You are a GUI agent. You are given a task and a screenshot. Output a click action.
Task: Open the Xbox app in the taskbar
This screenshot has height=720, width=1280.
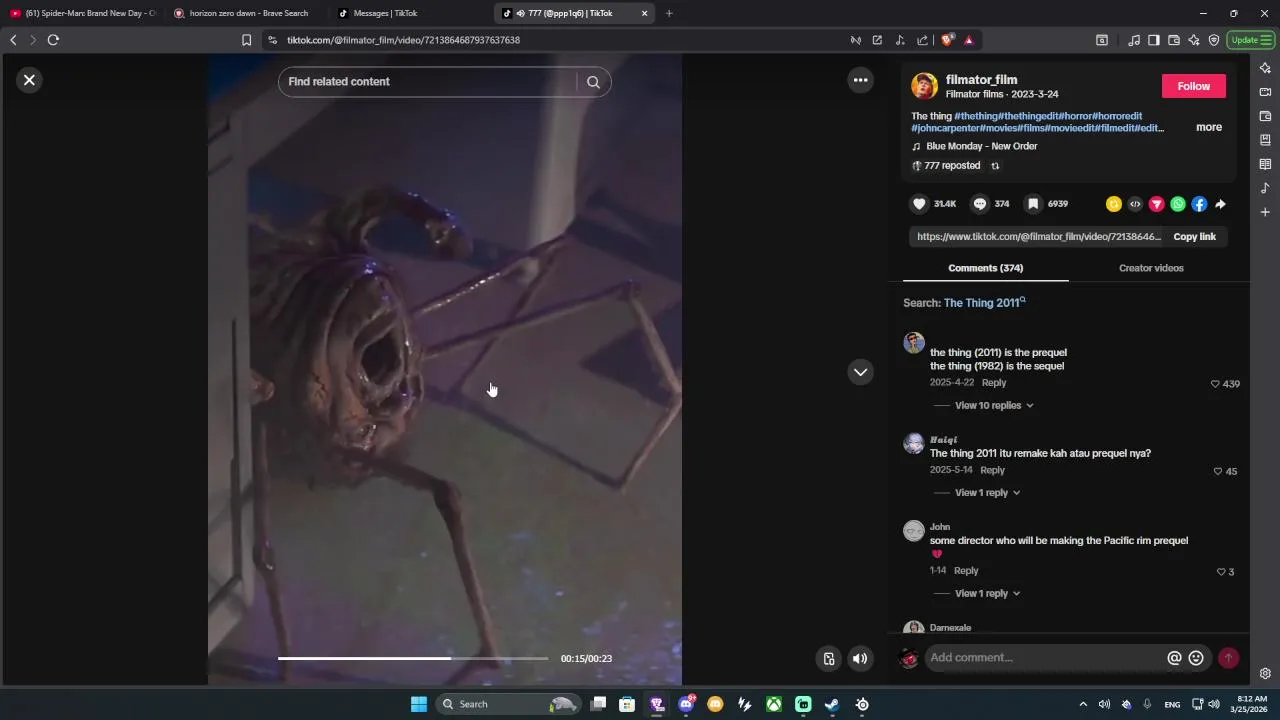pos(773,704)
